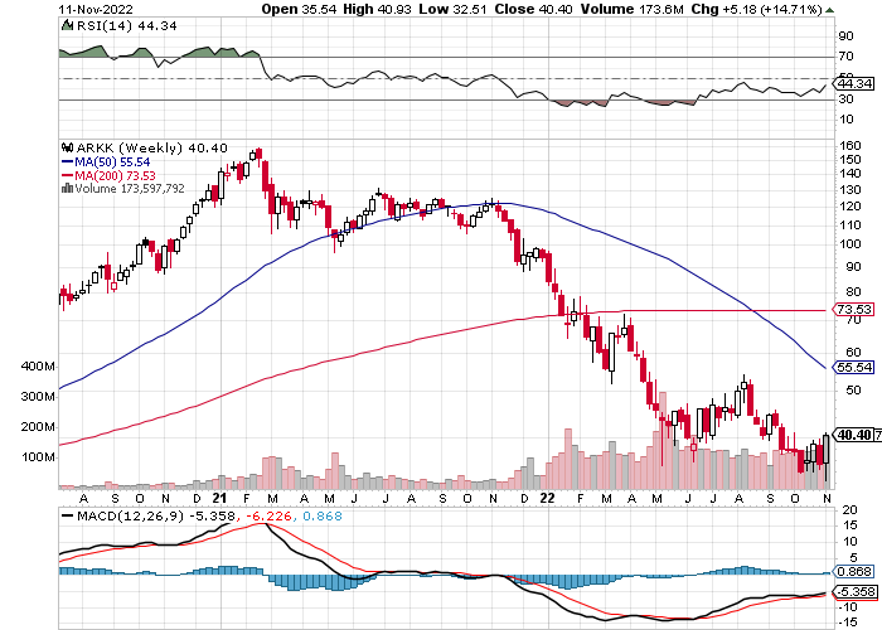Click the ARKK candlestick legend icon
The width and height of the screenshot is (882, 630).
65,147
